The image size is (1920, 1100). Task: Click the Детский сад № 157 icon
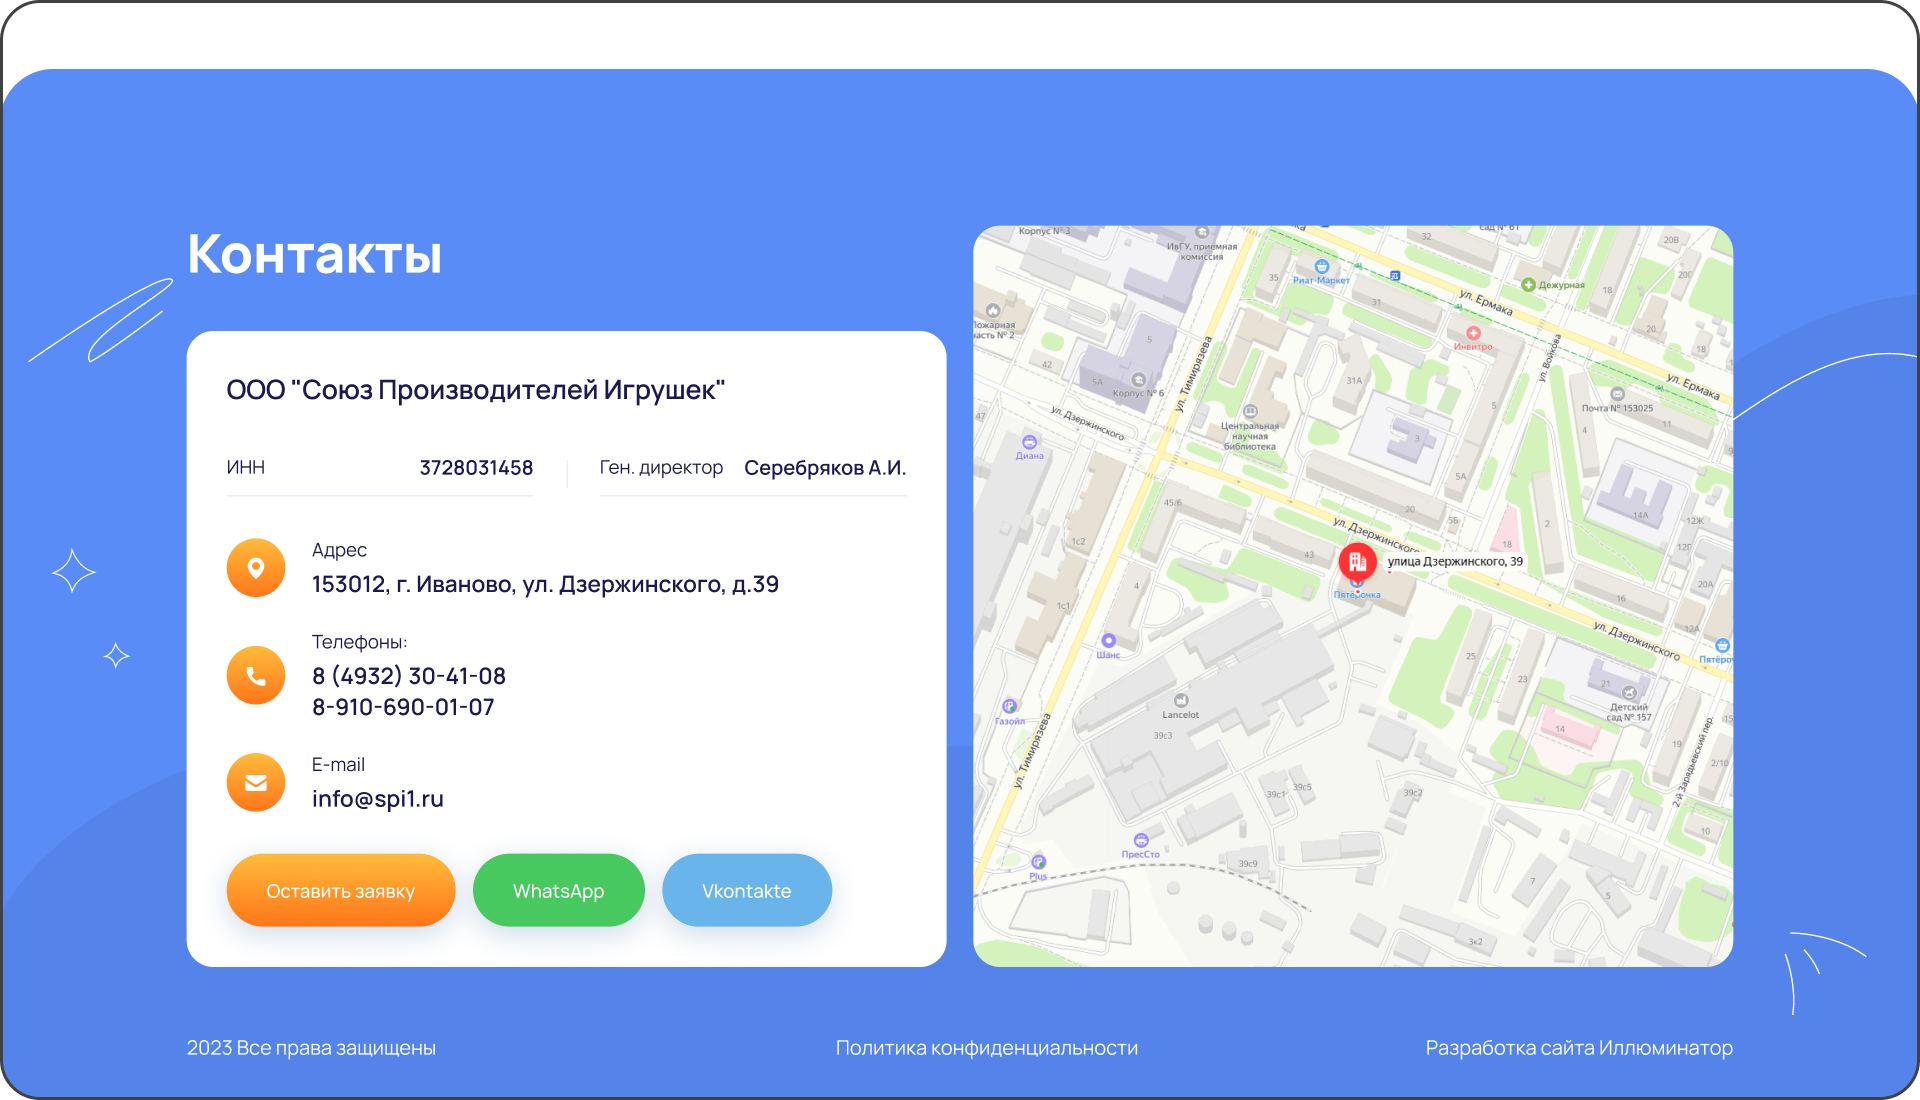pos(1629,693)
